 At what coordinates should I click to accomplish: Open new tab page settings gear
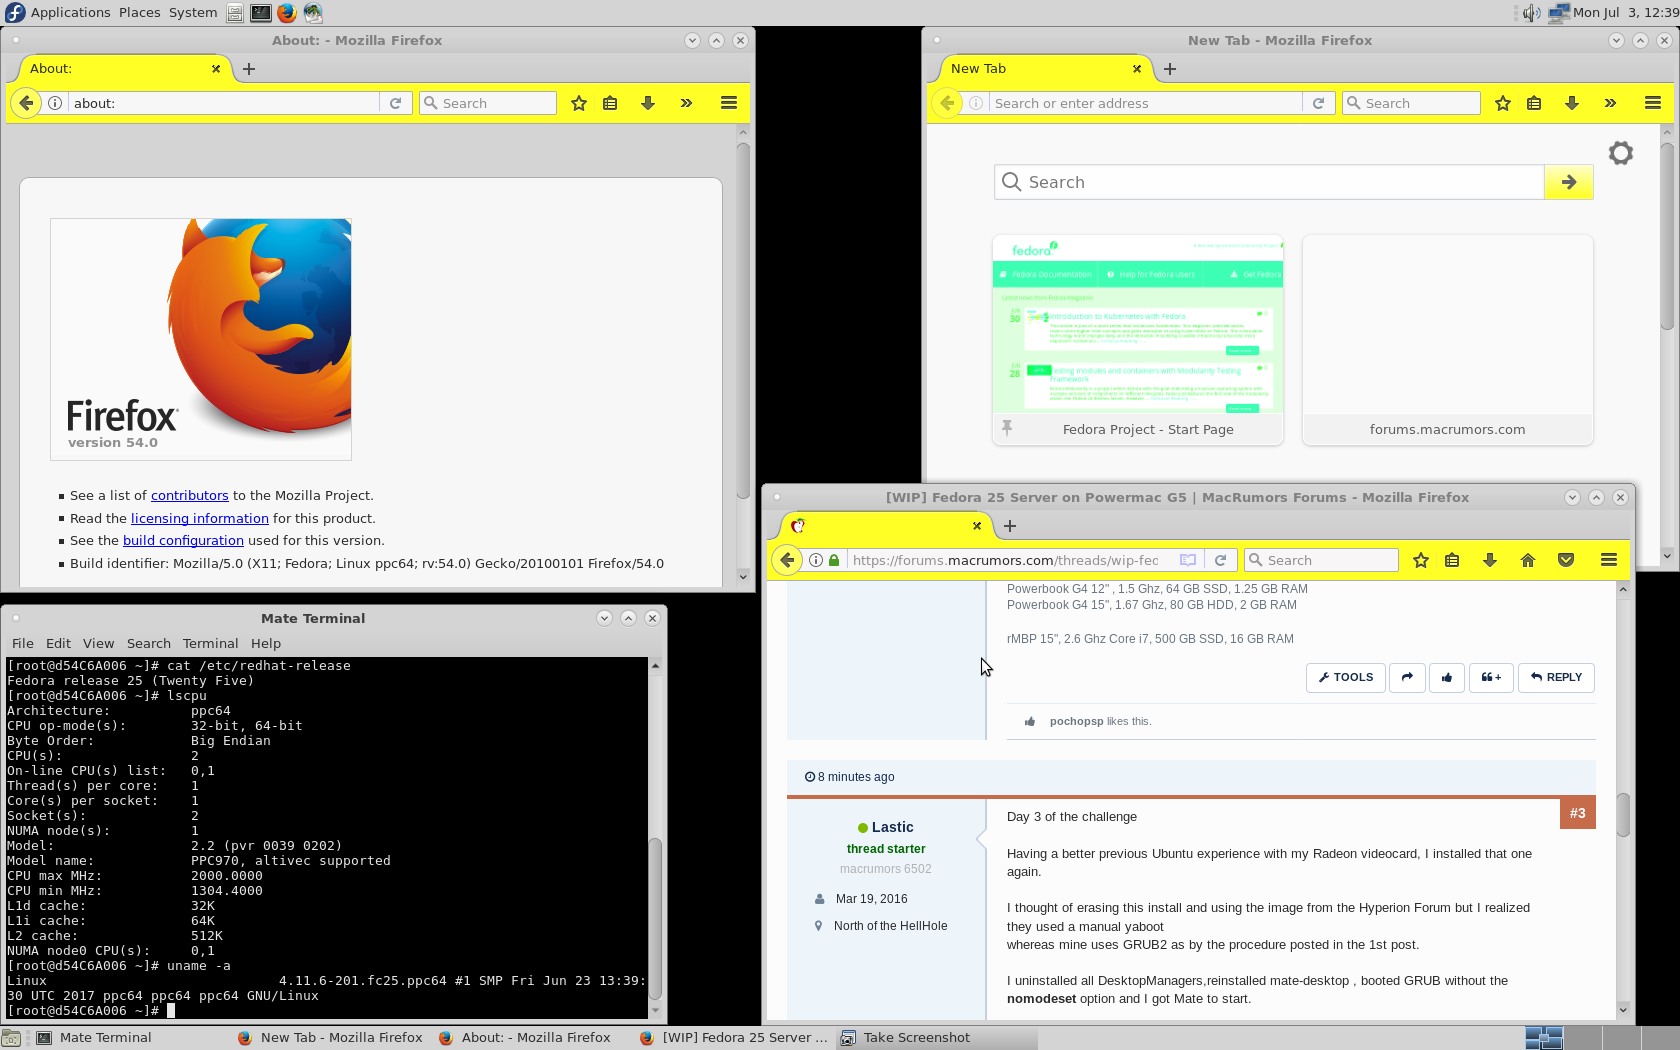click(1621, 153)
